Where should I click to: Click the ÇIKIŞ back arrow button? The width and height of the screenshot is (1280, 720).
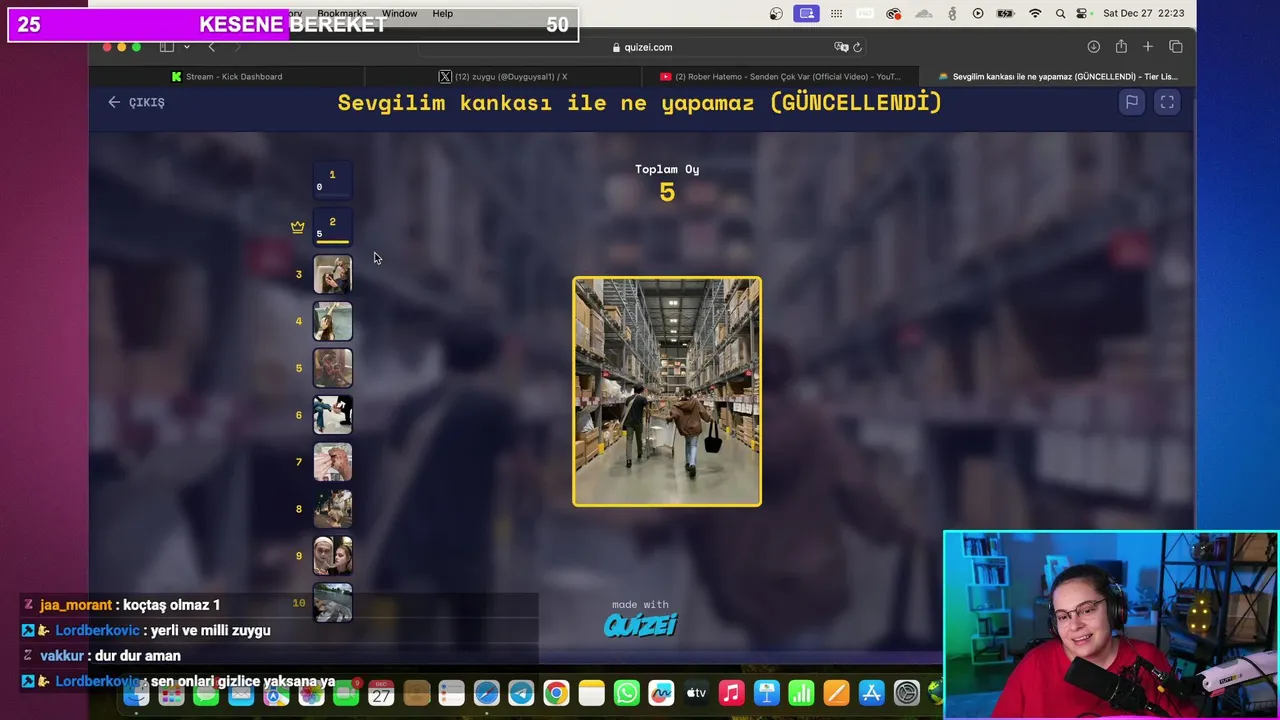point(136,102)
